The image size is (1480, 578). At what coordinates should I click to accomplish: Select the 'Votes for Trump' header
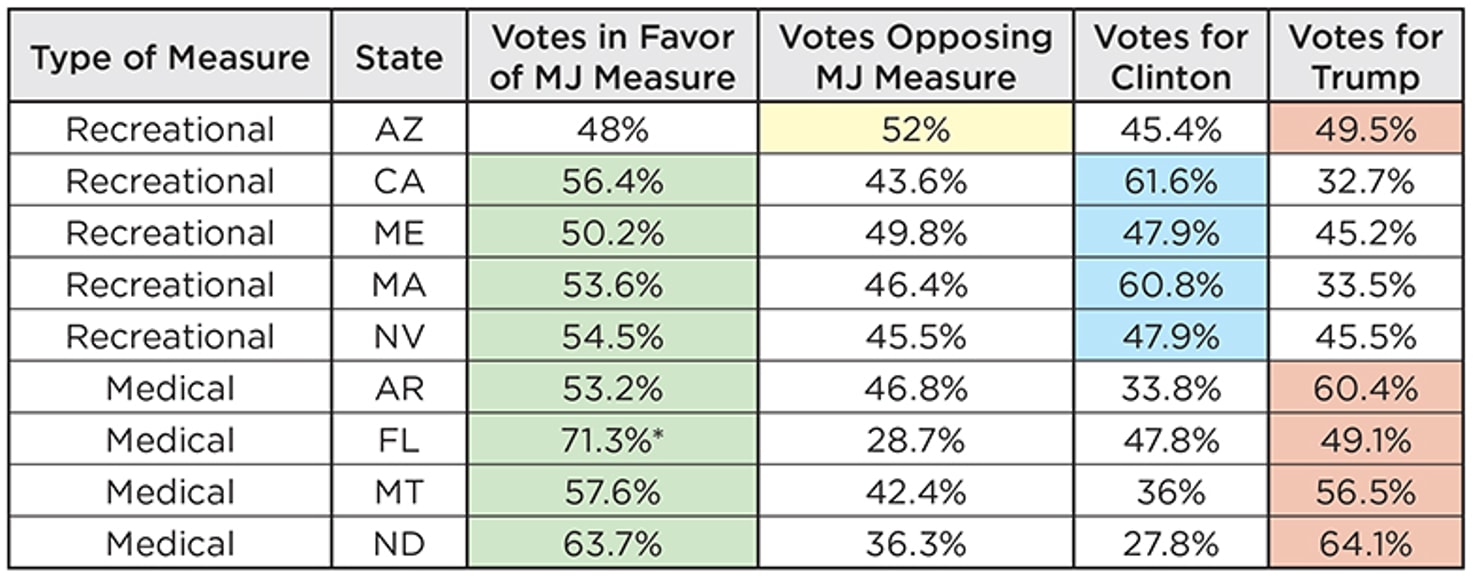[x=1366, y=58]
